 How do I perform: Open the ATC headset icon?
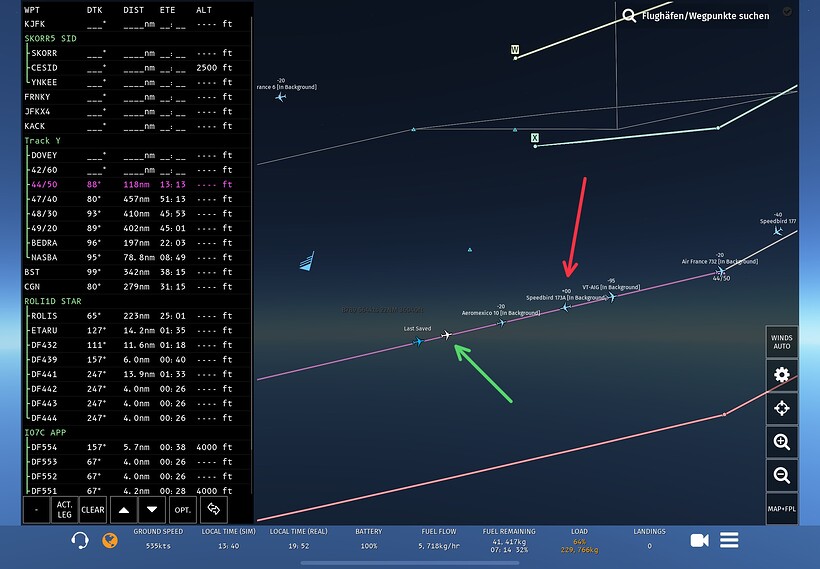click(x=80, y=540)
